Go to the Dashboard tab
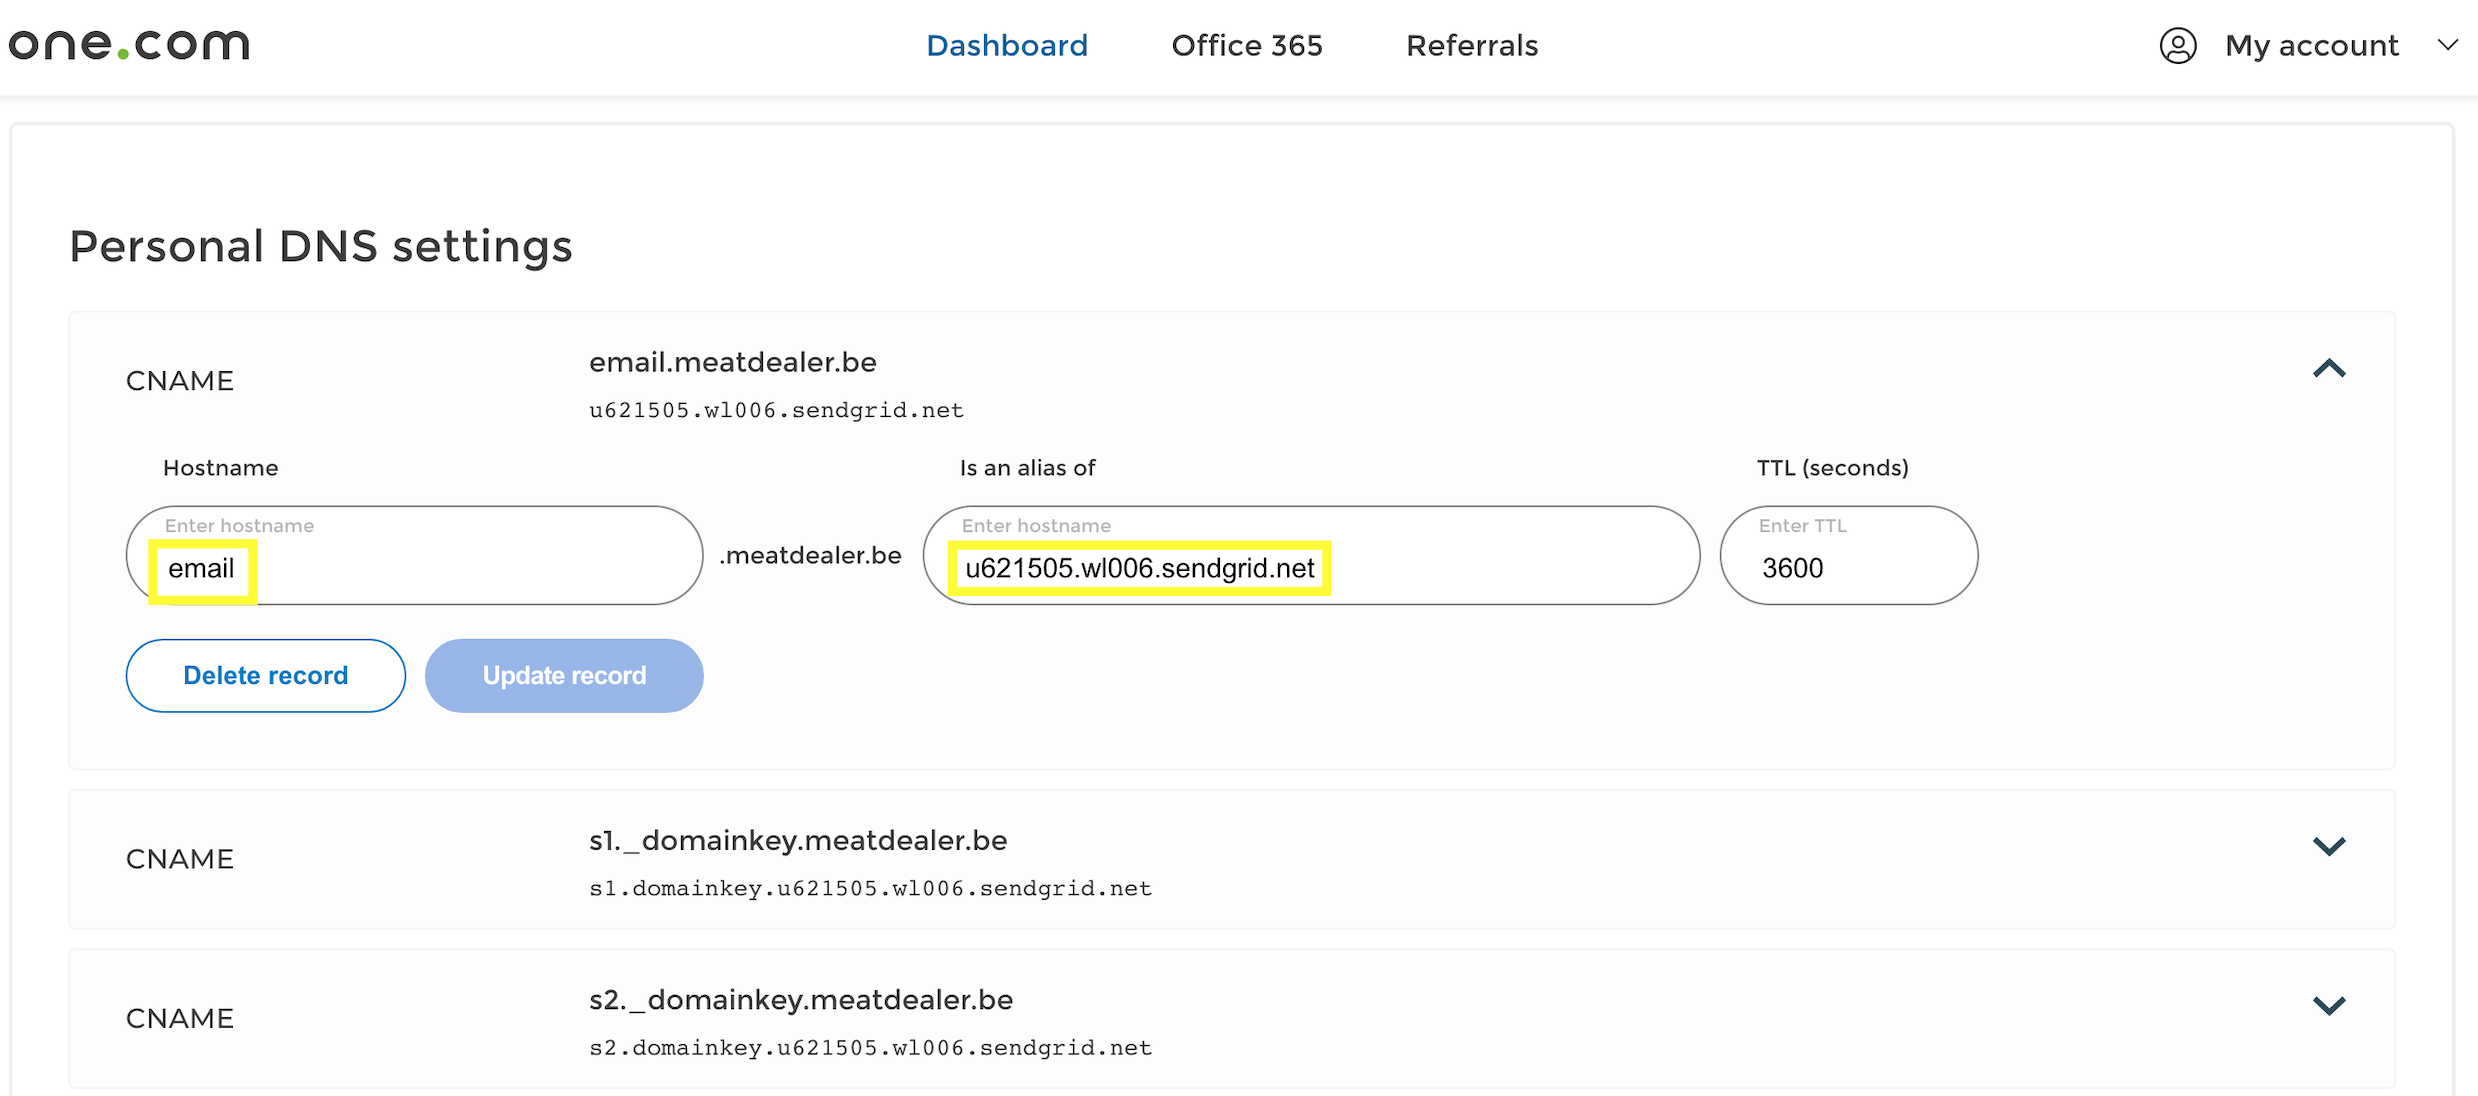The width and height of the screenshot is (2478, 1096). click(1007, 45)
